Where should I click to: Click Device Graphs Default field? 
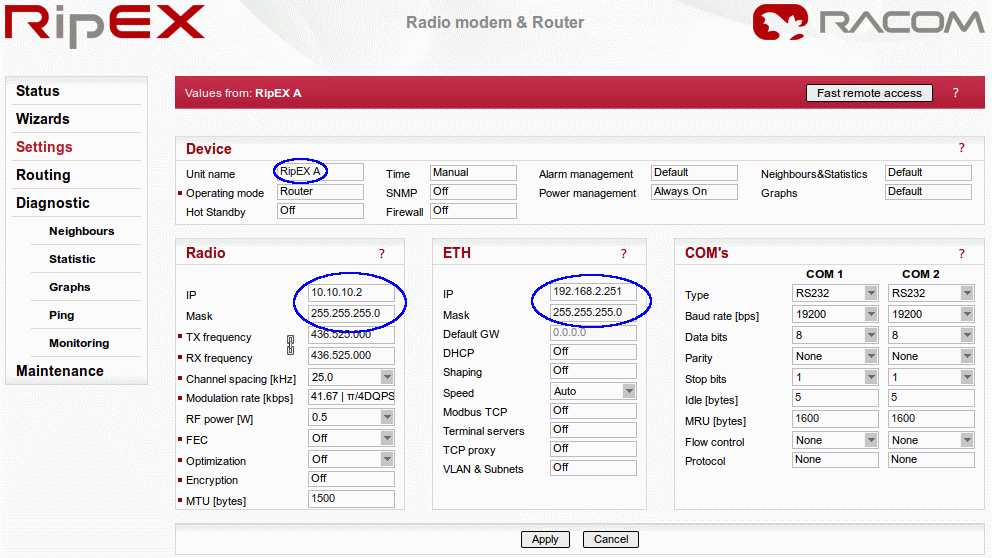tap(928, 192)
